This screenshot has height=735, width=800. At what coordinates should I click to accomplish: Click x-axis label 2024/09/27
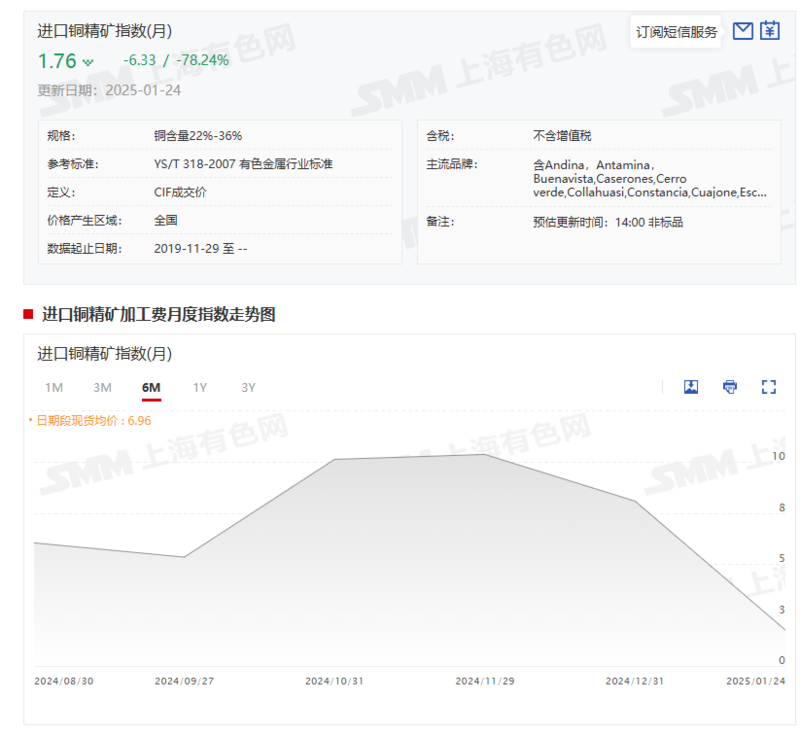[x=184, y=681]
